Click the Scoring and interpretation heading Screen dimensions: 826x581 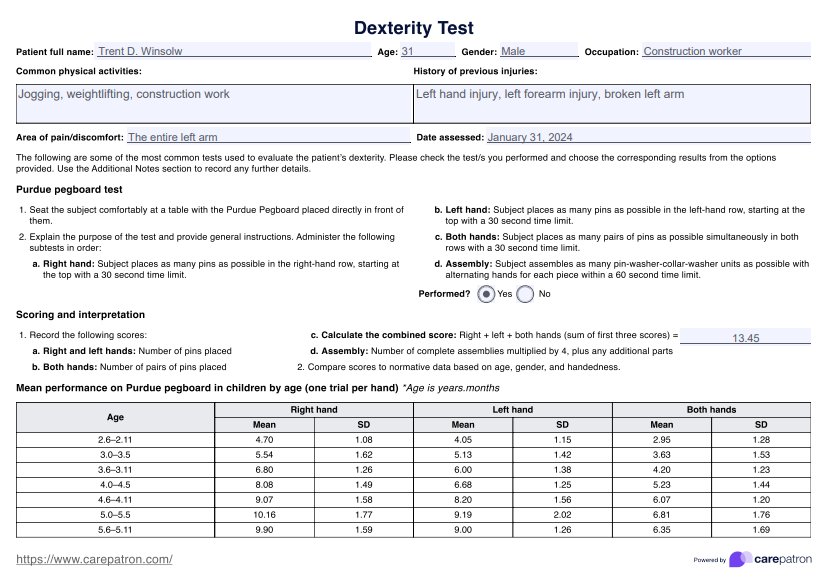point(80,314)
